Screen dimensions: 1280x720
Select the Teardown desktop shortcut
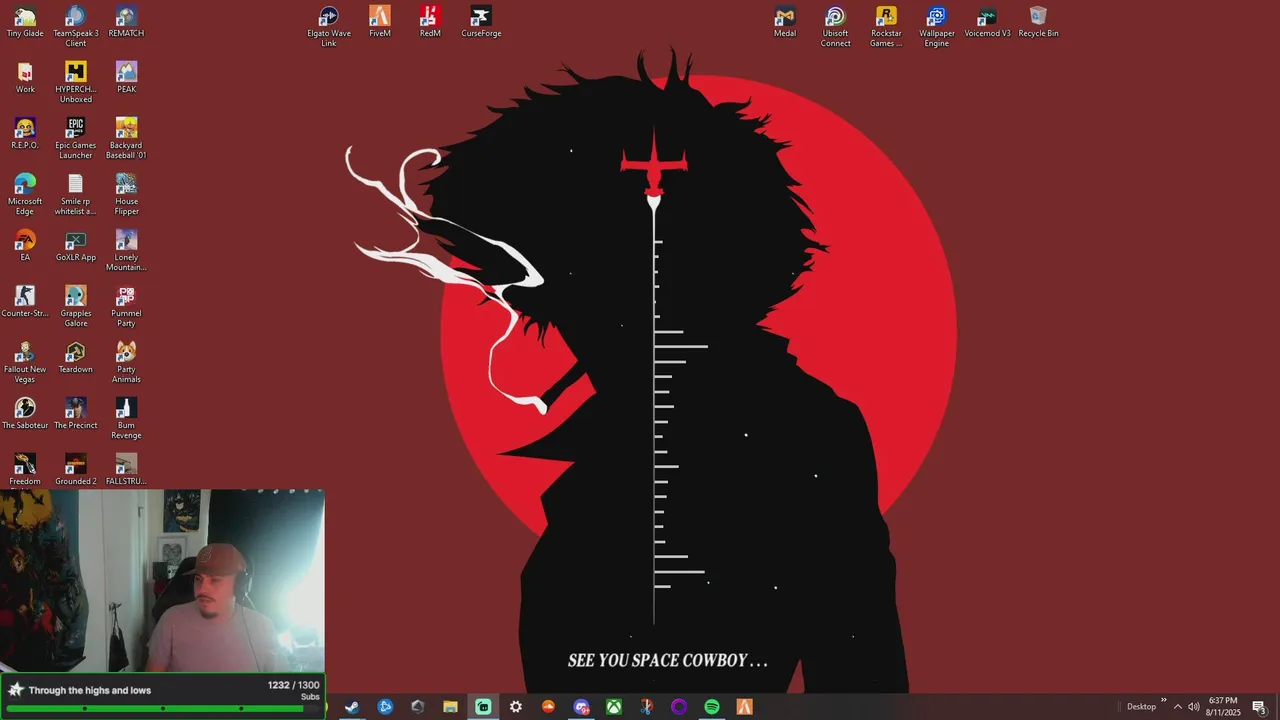[x=76, y=358]
